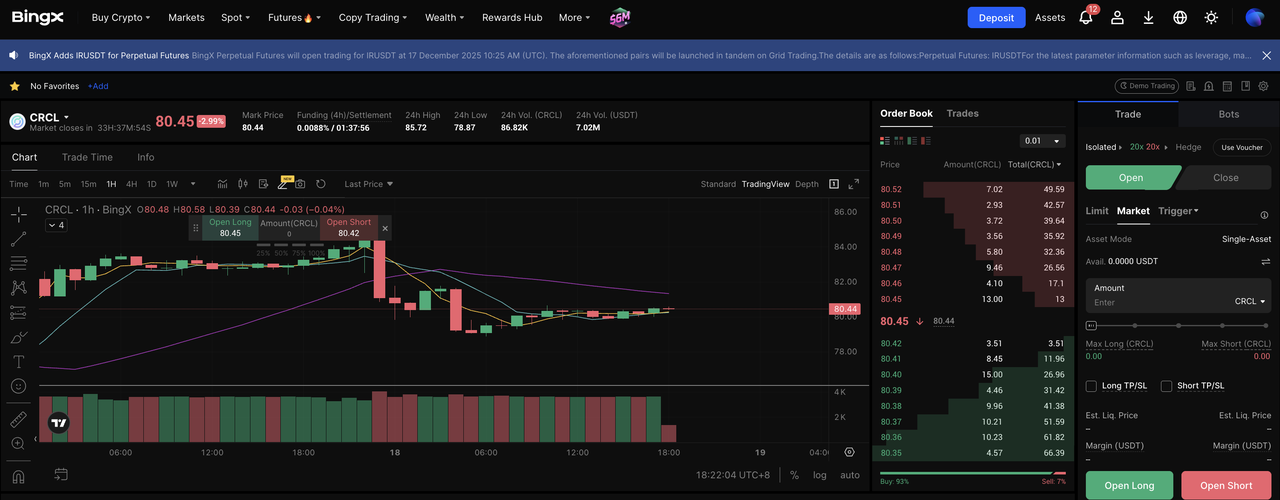The image size is (1280, 500).
Task: Switch to the Trades tab
Action: click(962, 114)
